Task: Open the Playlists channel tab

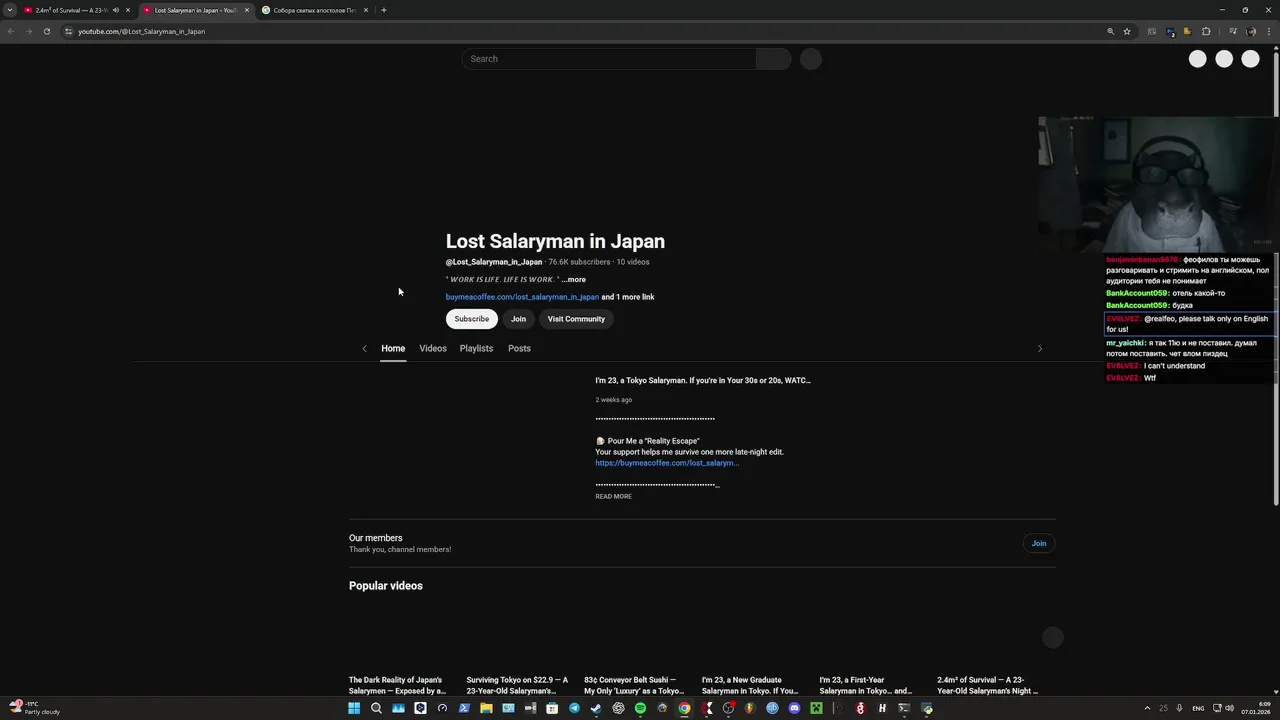Action: pyautogui.click(x=476, y=348)
